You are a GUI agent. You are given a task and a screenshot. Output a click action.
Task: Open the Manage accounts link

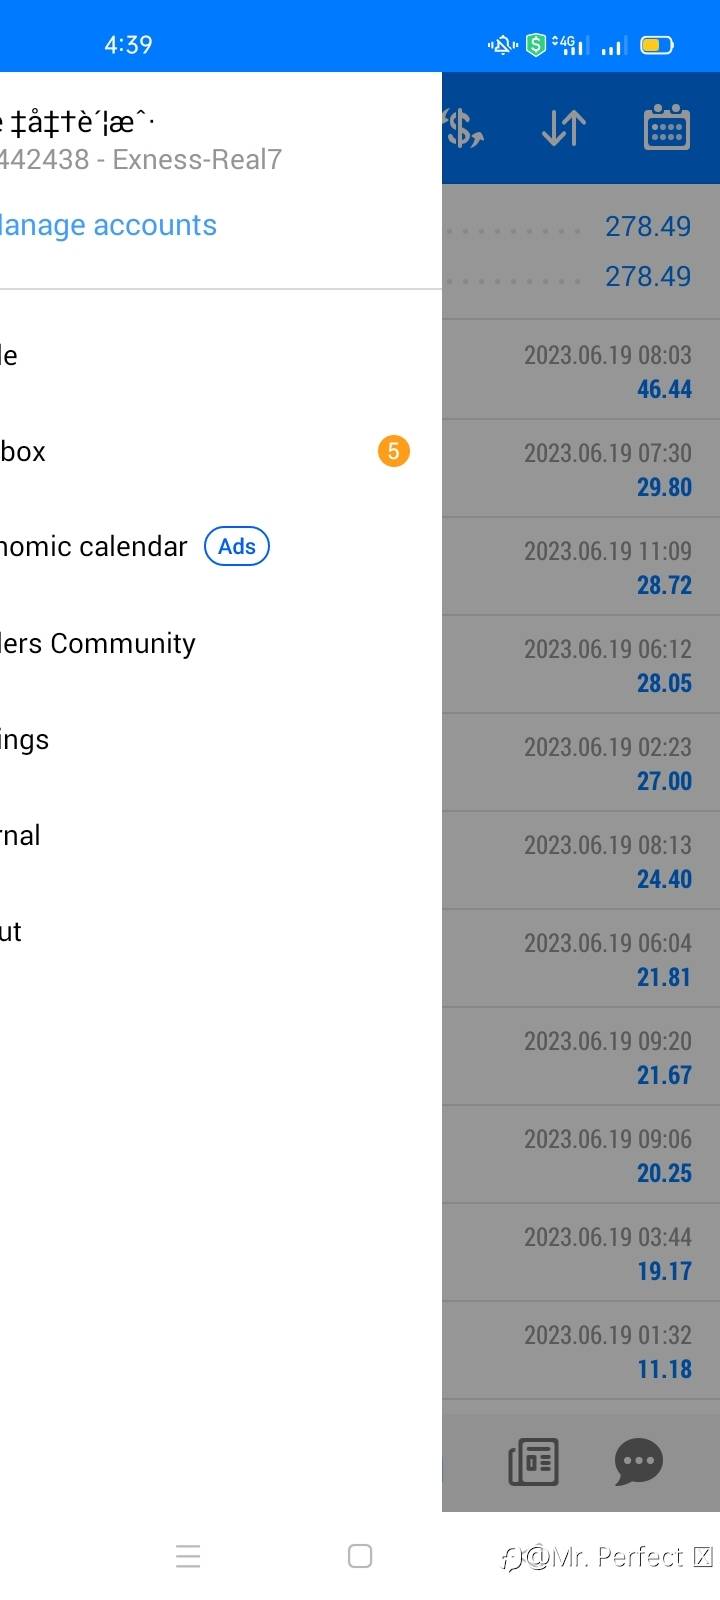click(x=108, y=225)
